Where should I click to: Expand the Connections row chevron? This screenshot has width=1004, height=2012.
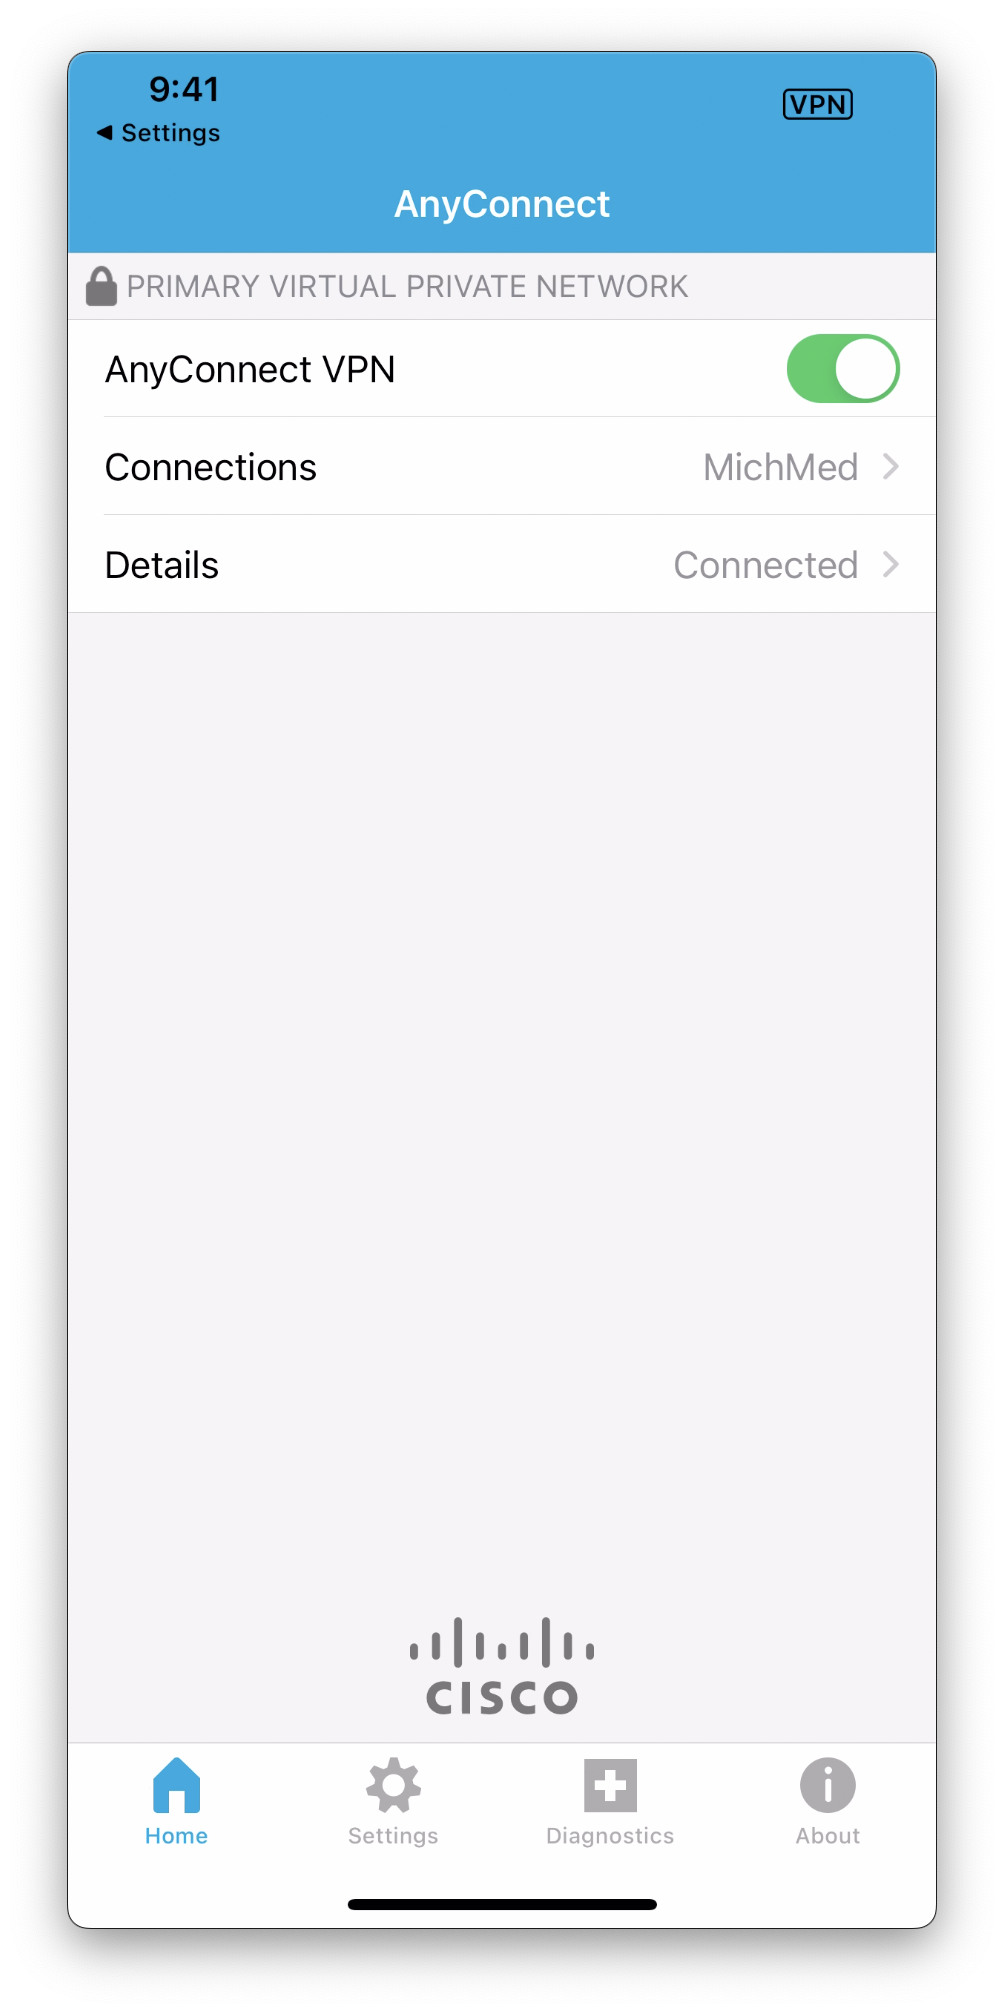pos(890,466)
